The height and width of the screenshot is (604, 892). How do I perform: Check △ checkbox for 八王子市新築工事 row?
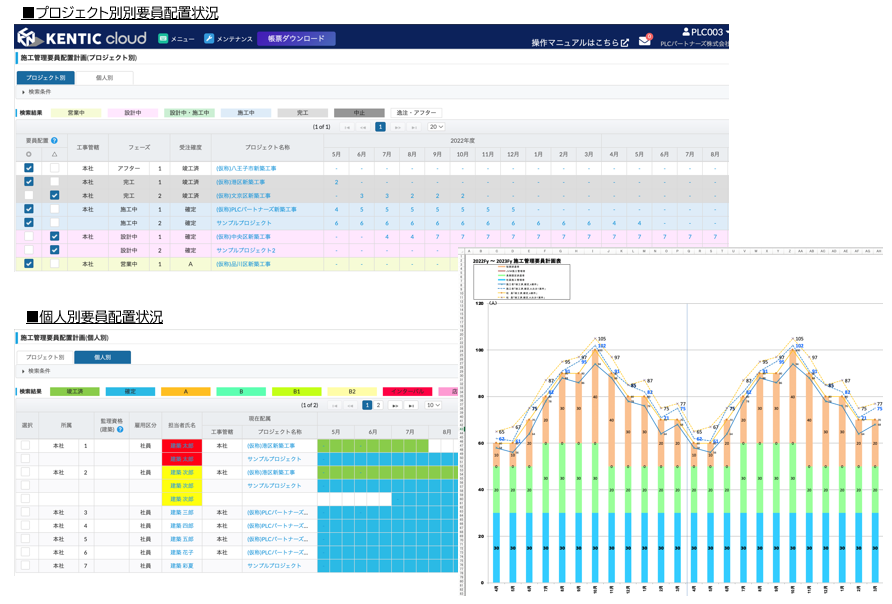point(55,168)
